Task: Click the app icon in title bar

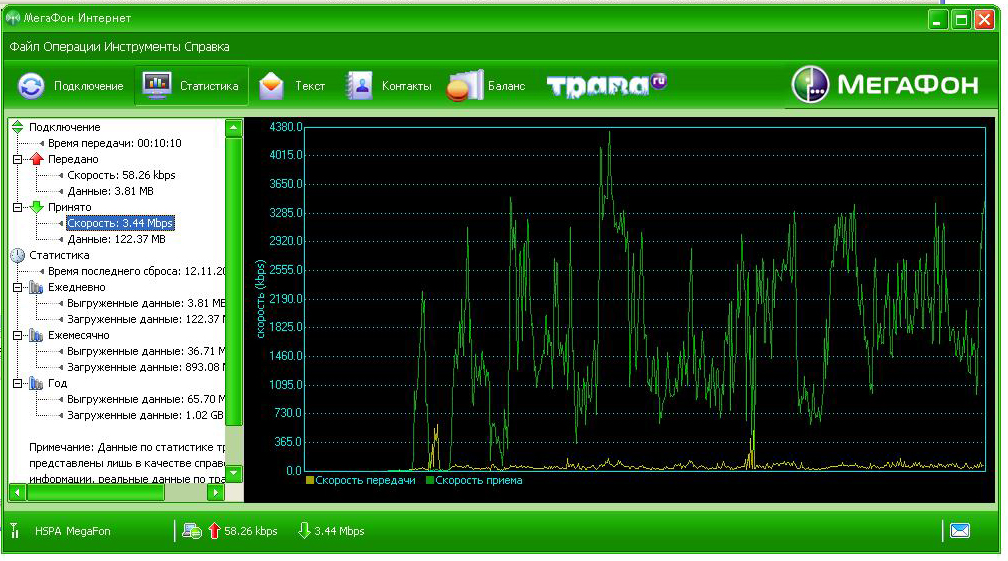Action: click(12, 18)
